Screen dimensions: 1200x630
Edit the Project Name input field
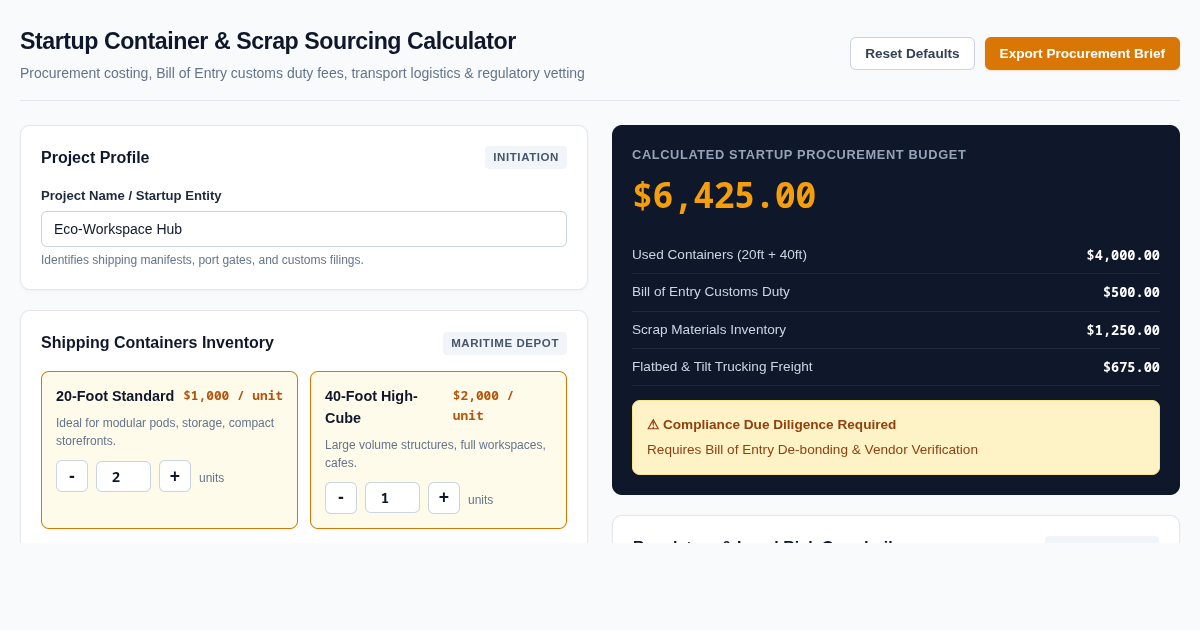[304, 229]
